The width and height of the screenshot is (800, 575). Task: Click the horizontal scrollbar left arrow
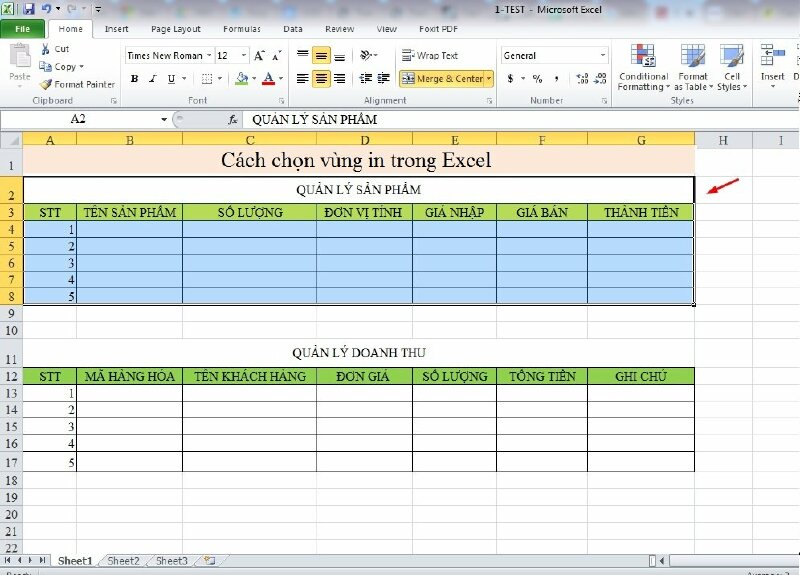pos(662,561)
